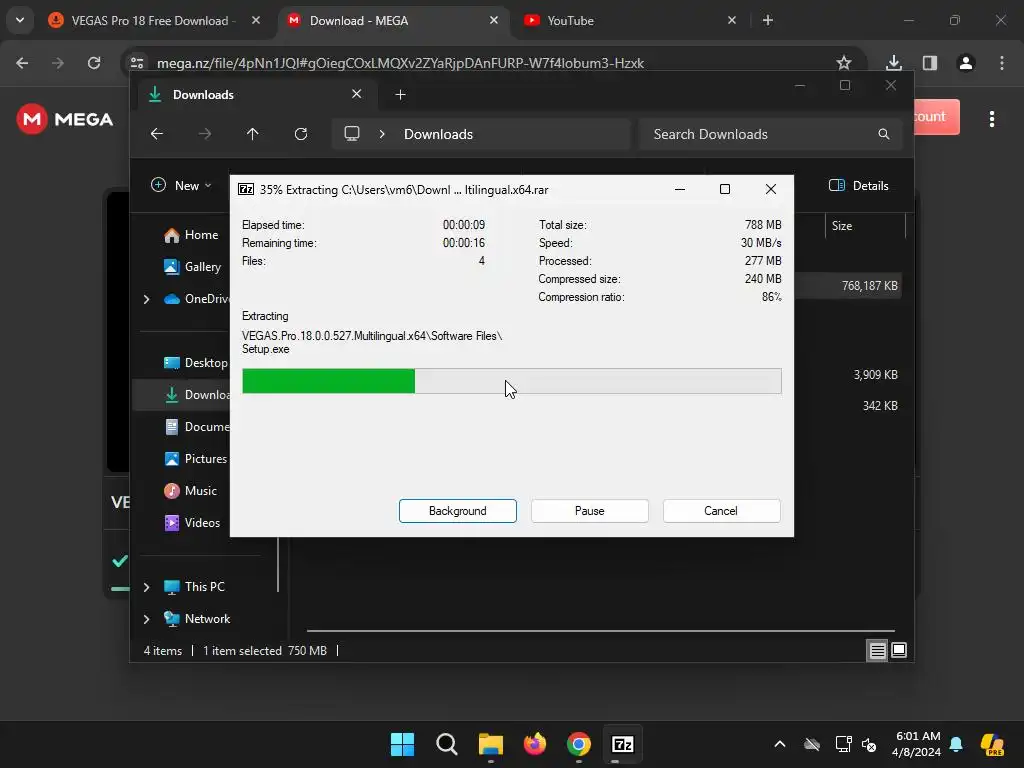Click the OneDrive cloud icon
The image size is (1024, 768).
coord(172,299)
